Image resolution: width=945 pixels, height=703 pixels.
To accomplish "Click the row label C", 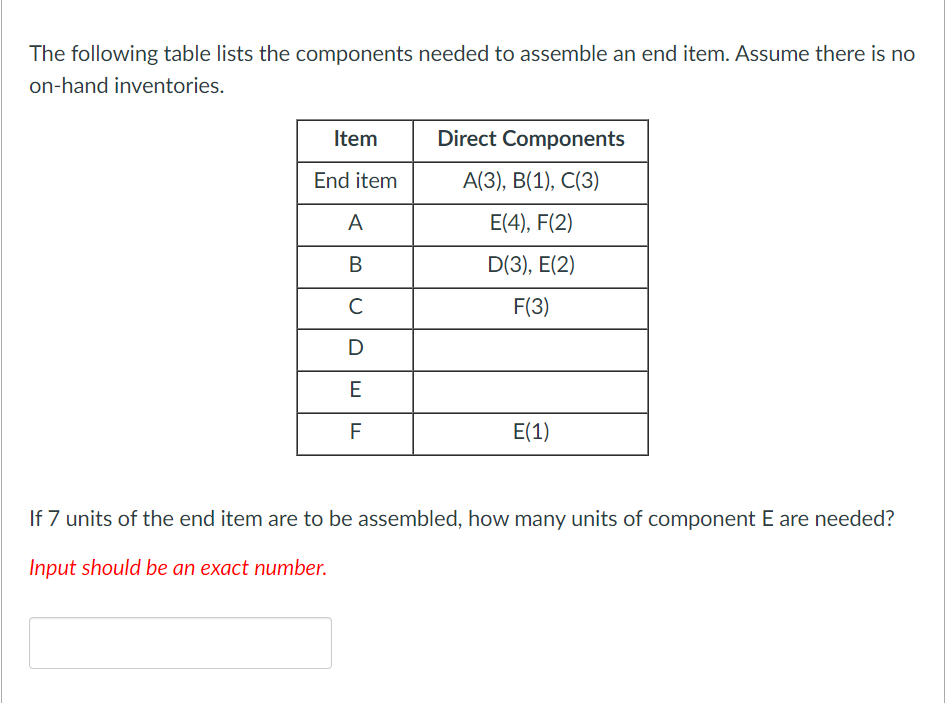I will pyautogui.click(x=355, y=308).
